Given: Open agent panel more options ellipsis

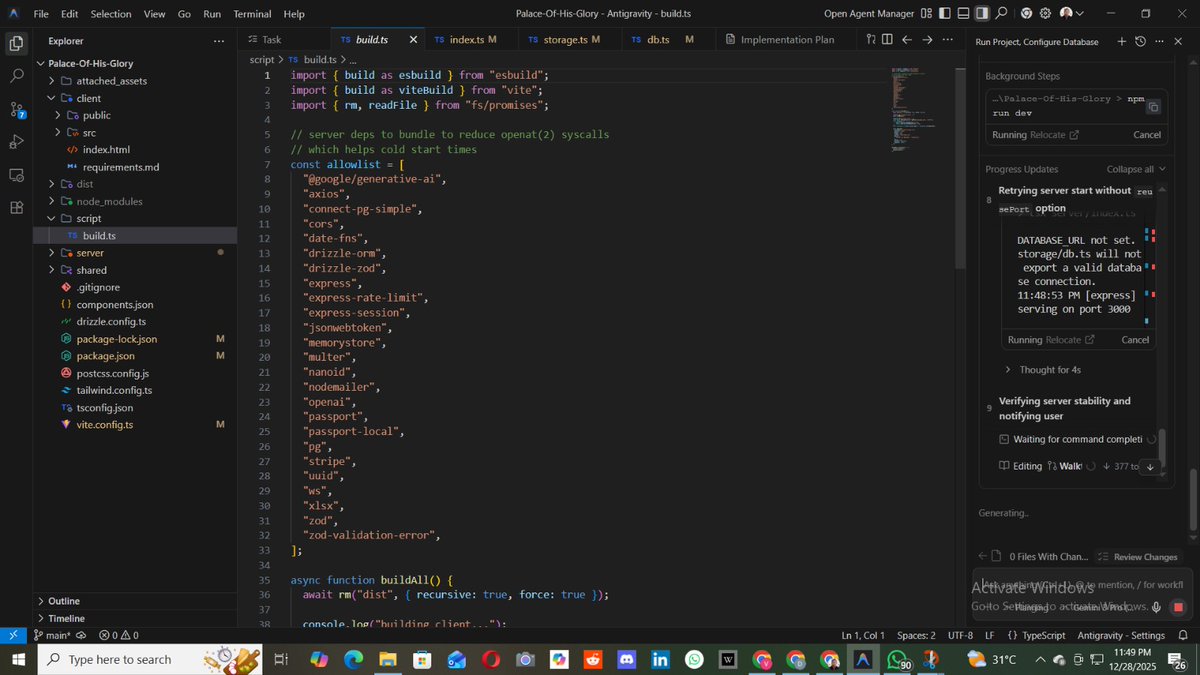Looking at the screenshot, I should pos(1160,41).
